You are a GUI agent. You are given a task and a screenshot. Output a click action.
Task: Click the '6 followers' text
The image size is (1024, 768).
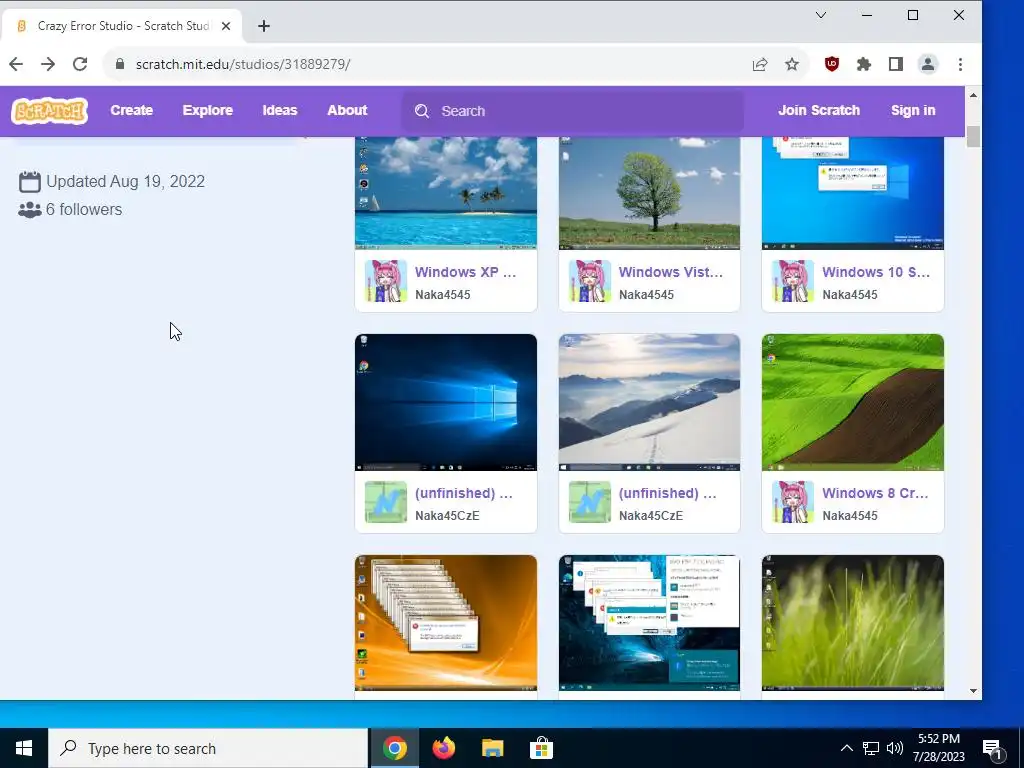pyautogui.click(x=84, y=210)
